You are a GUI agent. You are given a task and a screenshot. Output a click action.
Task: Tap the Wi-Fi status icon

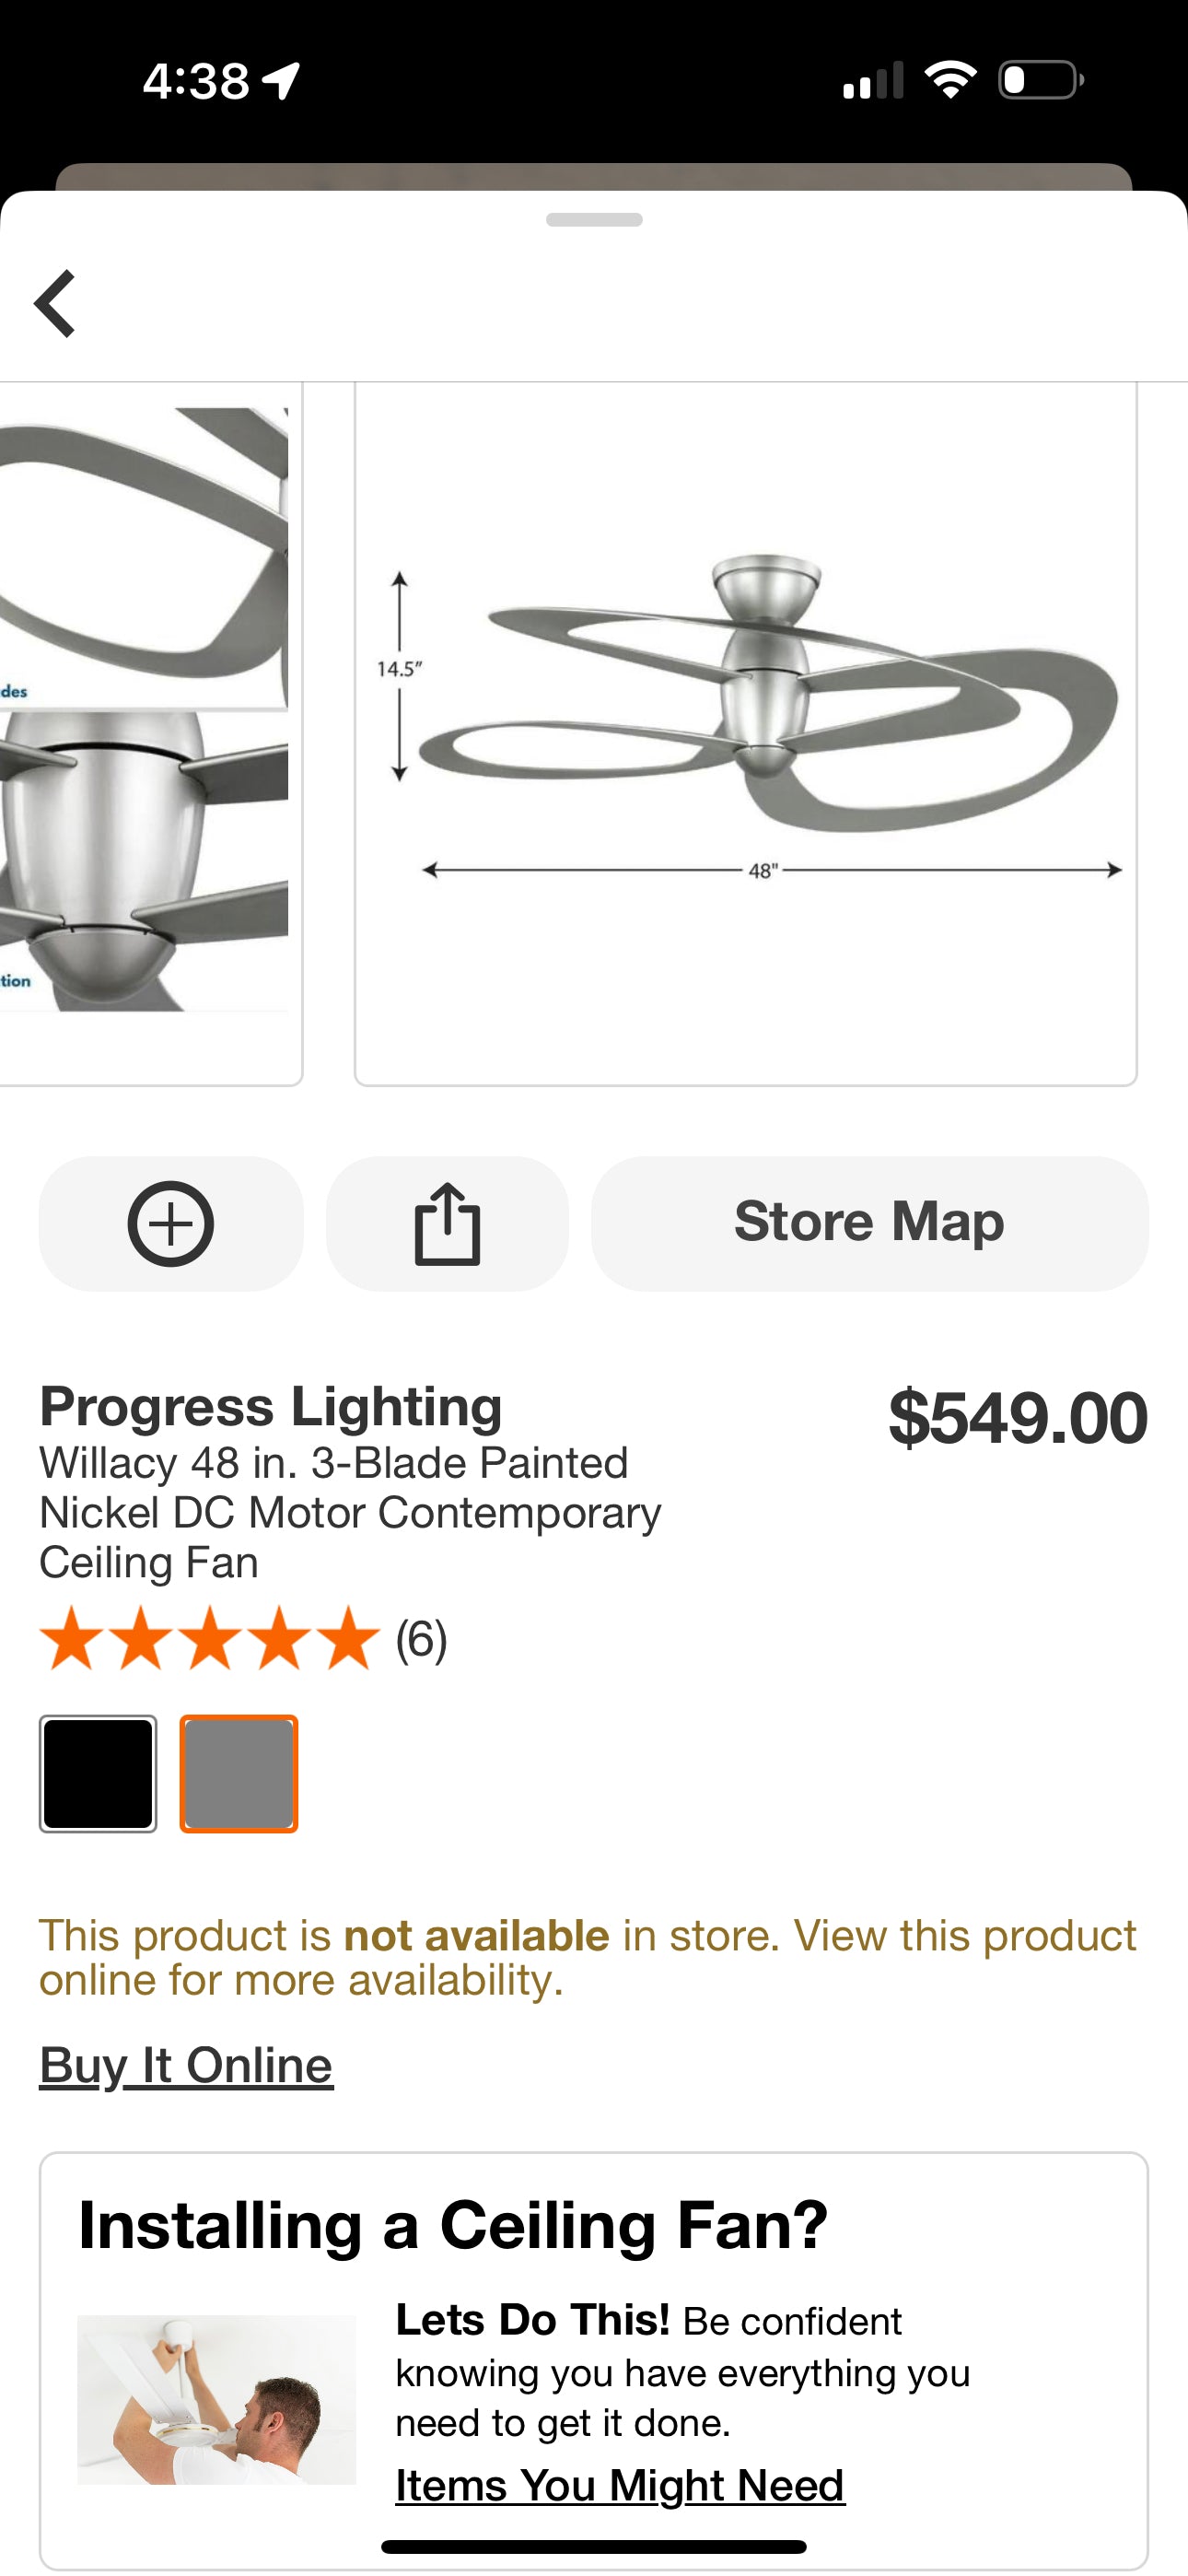click(950, 80)
